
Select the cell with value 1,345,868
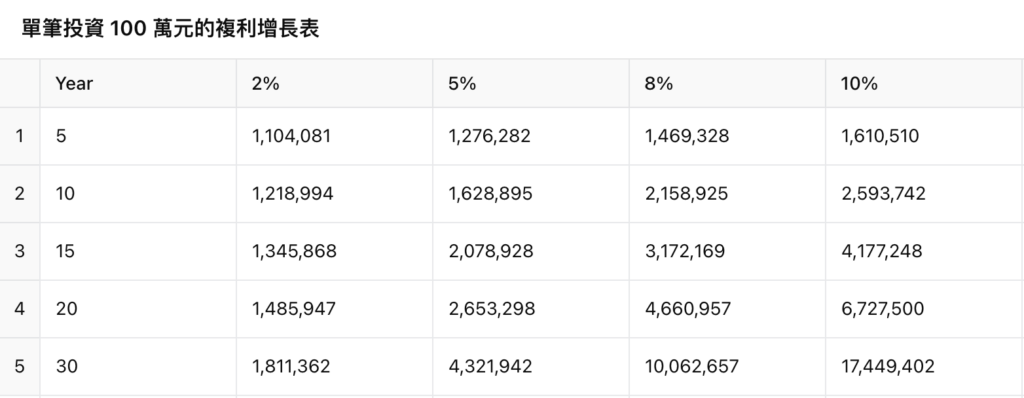(334, 251)
